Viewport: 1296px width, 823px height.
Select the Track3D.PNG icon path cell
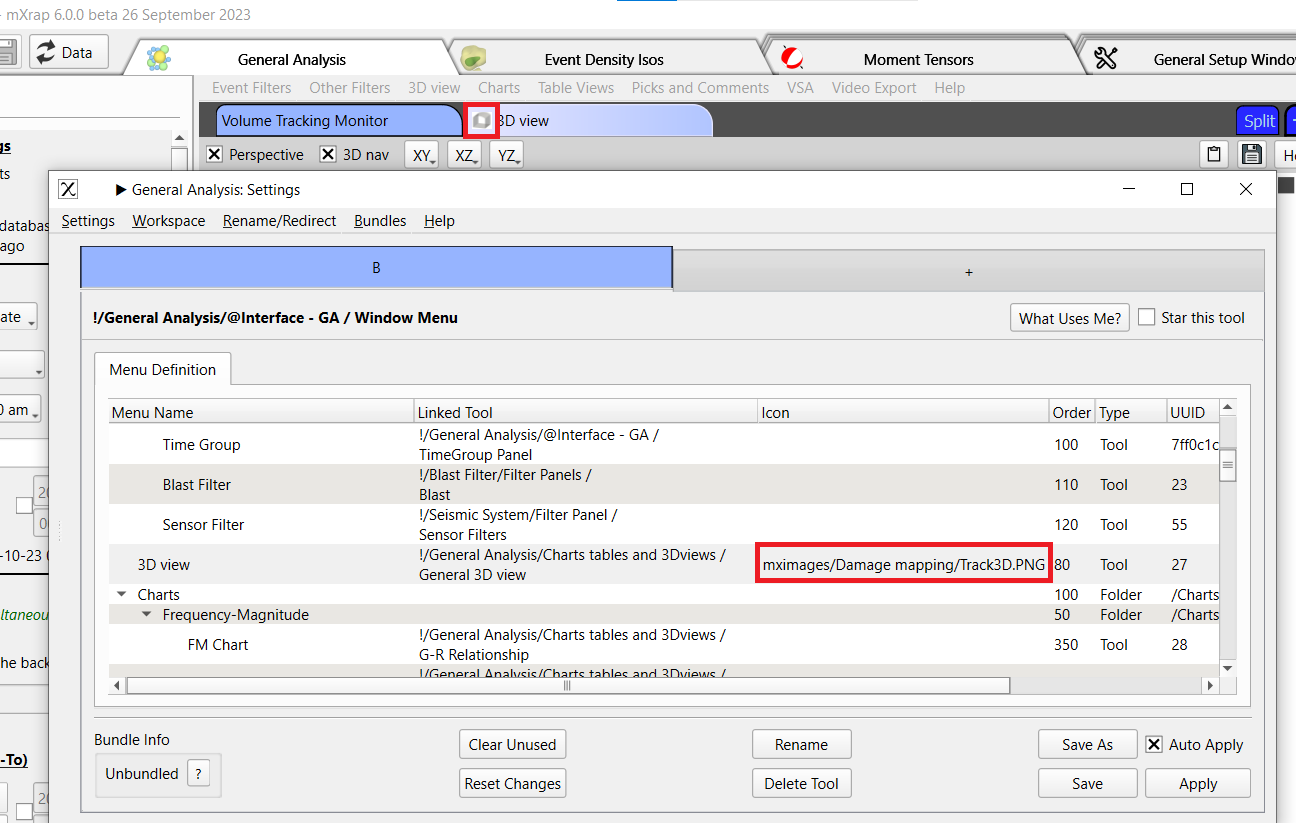[903, 565]
